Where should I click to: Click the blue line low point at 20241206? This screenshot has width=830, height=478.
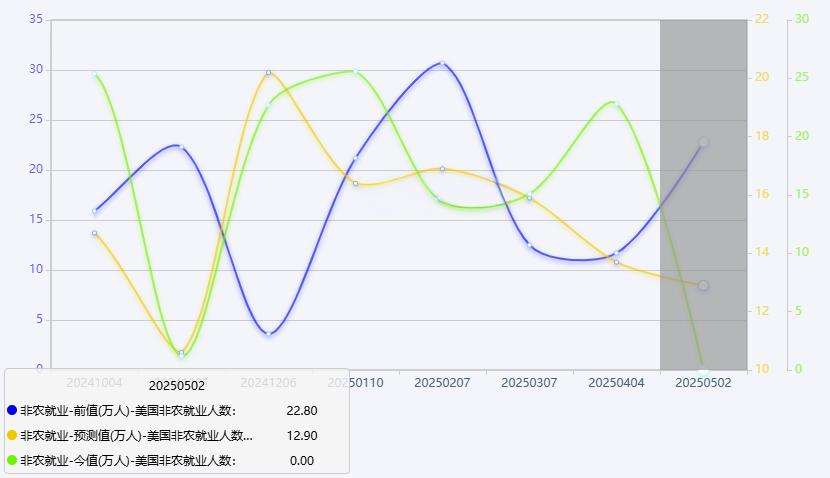pyautogui.click(x=268, y=333)
